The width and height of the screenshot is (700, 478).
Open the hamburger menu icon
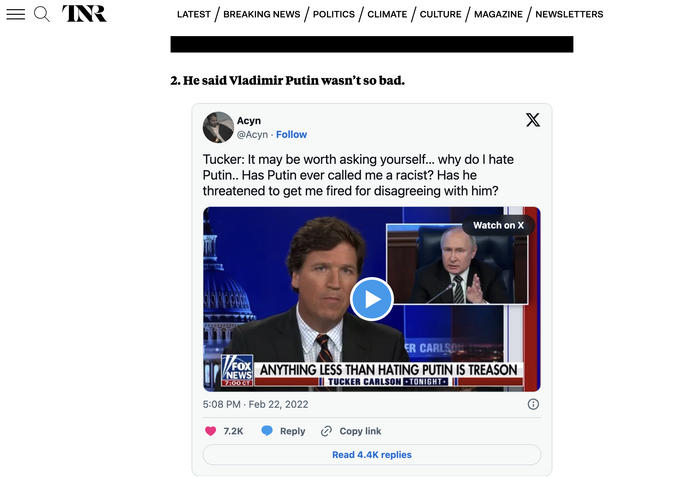16,14
